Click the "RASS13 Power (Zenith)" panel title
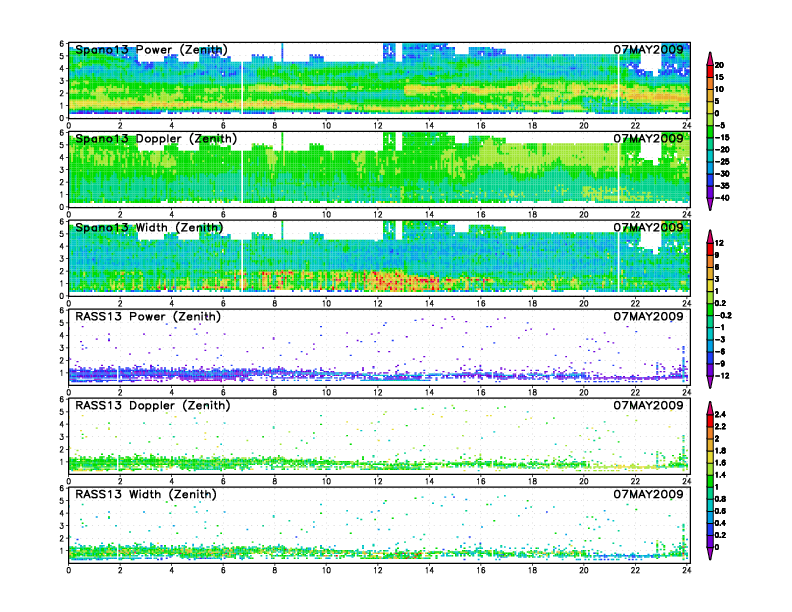The height and width of the screenshot is (612, 792). coord(148,317)
